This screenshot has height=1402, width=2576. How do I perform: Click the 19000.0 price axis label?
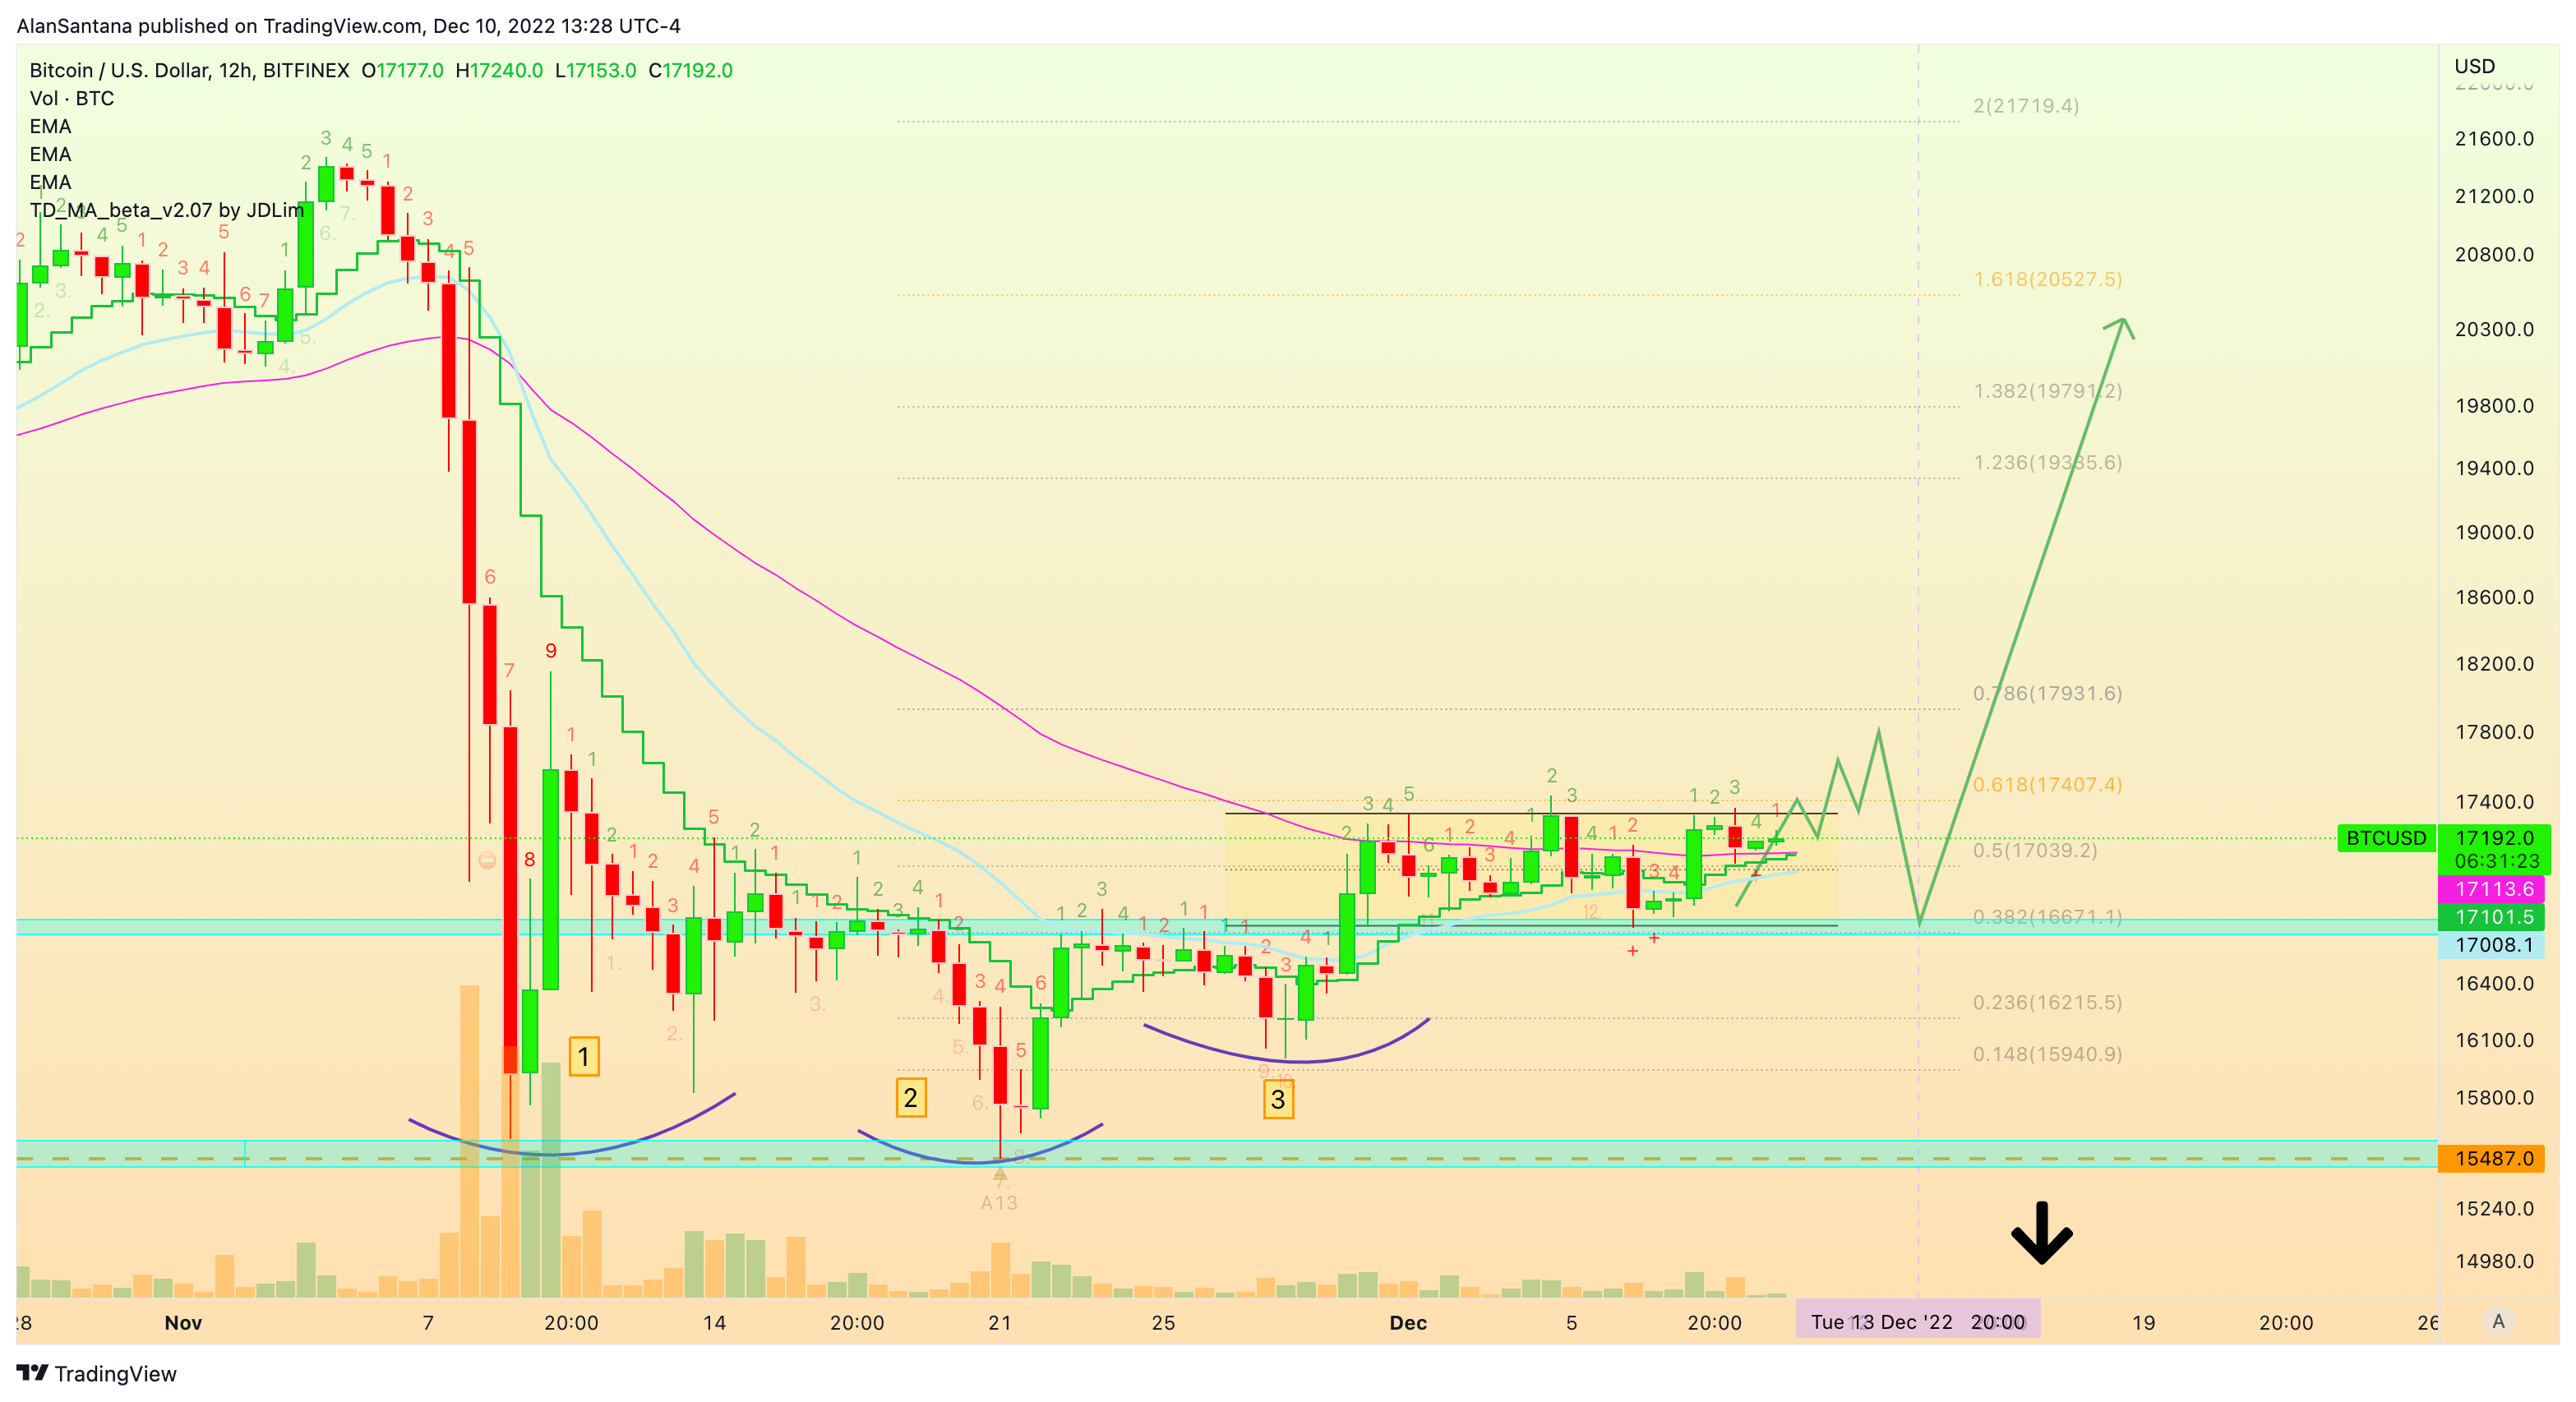coord(2494,532)
